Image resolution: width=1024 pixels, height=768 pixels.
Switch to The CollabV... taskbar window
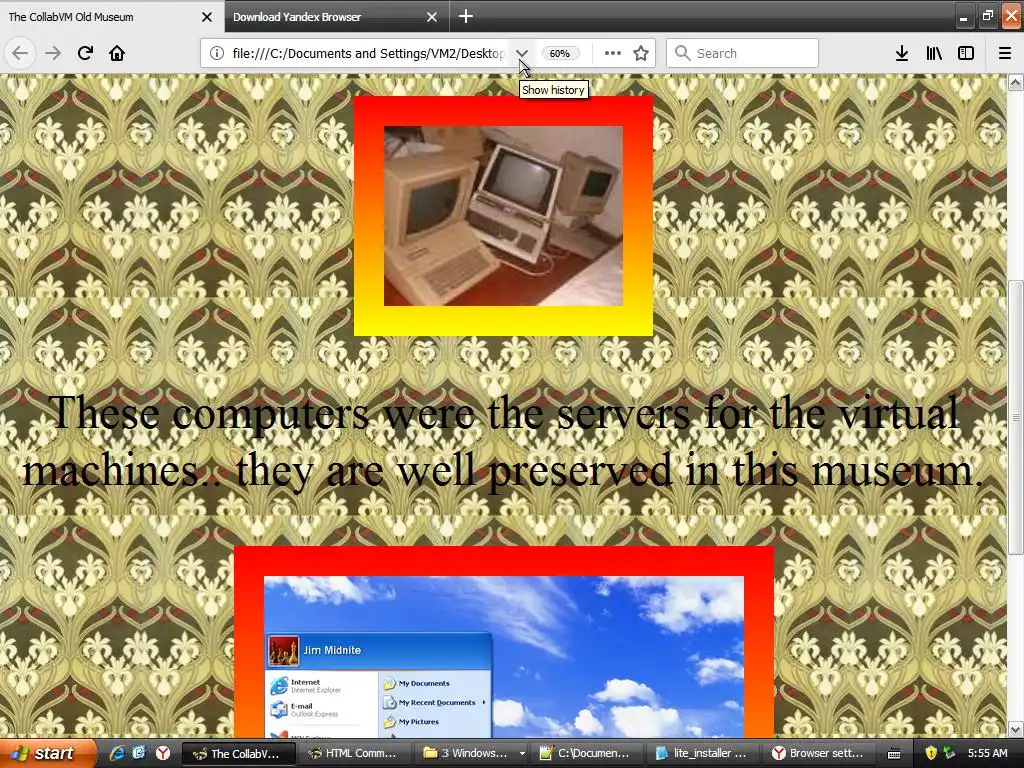238,754
